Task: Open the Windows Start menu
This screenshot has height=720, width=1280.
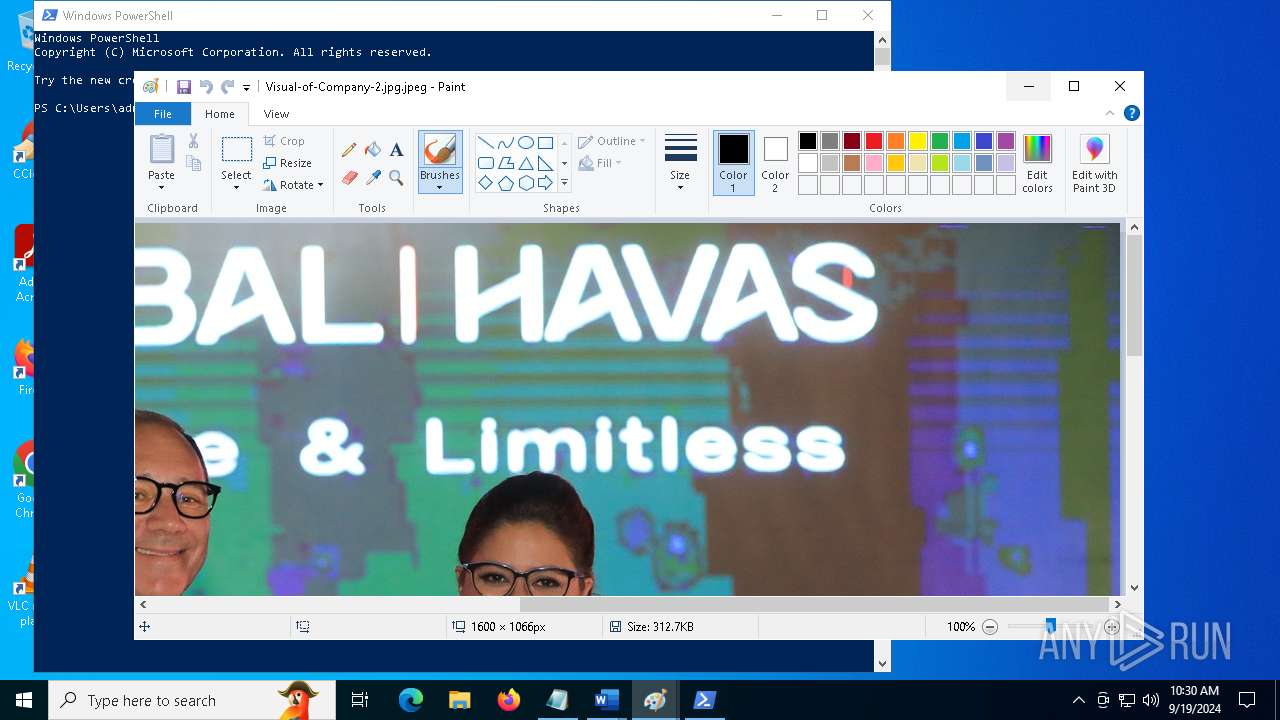Action: coord(24,700)
